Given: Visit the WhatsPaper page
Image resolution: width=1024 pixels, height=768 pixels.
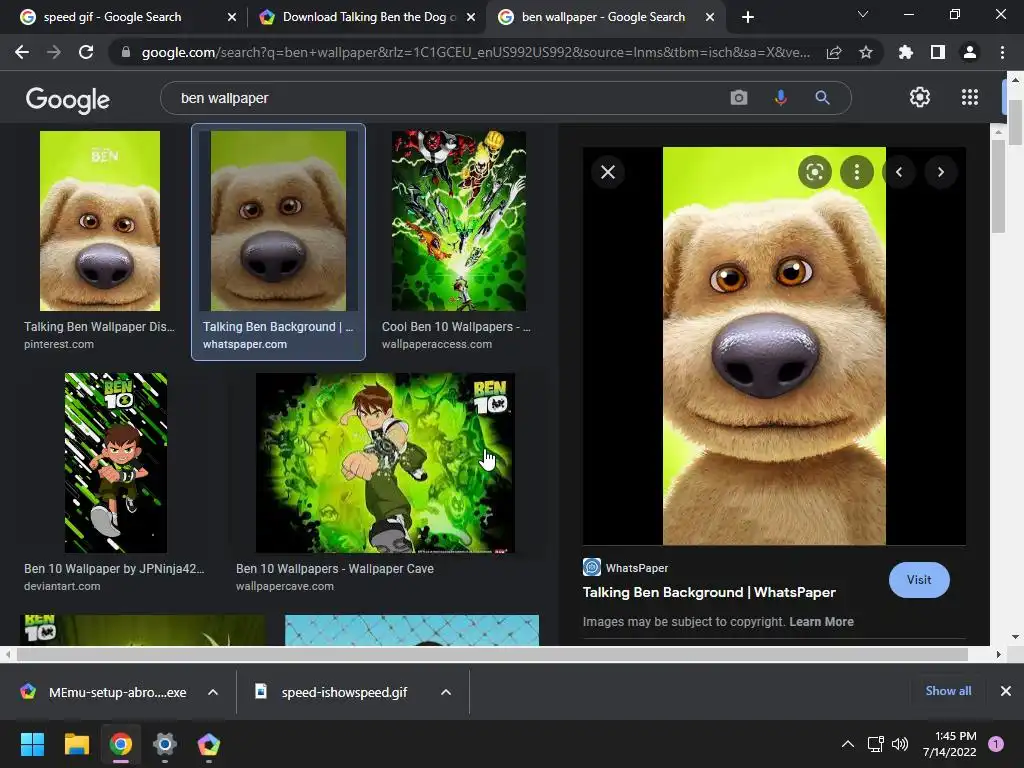Looking at the screenshot, I should click(919, 580).
